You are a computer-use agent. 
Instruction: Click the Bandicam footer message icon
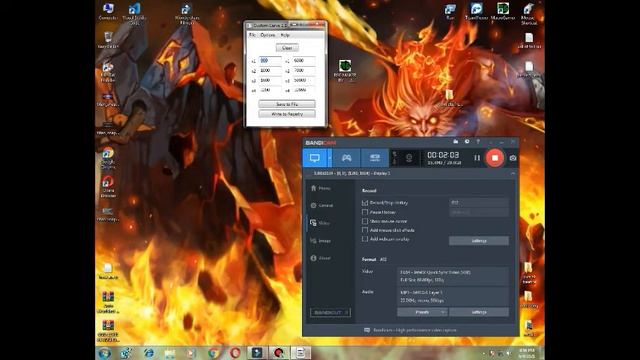[x=367, y=330]
